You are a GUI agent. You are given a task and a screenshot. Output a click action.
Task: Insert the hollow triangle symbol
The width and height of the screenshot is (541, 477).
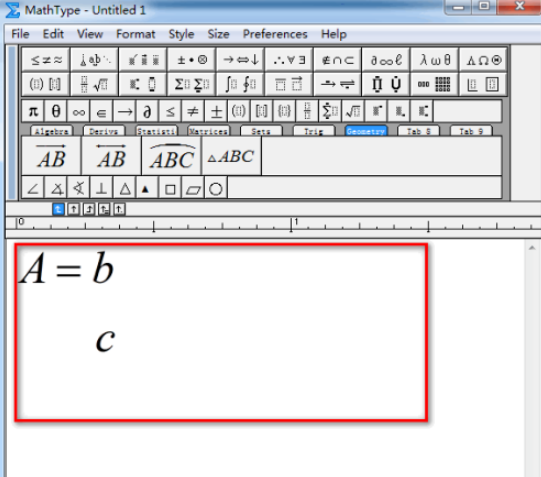pos(124,188)
